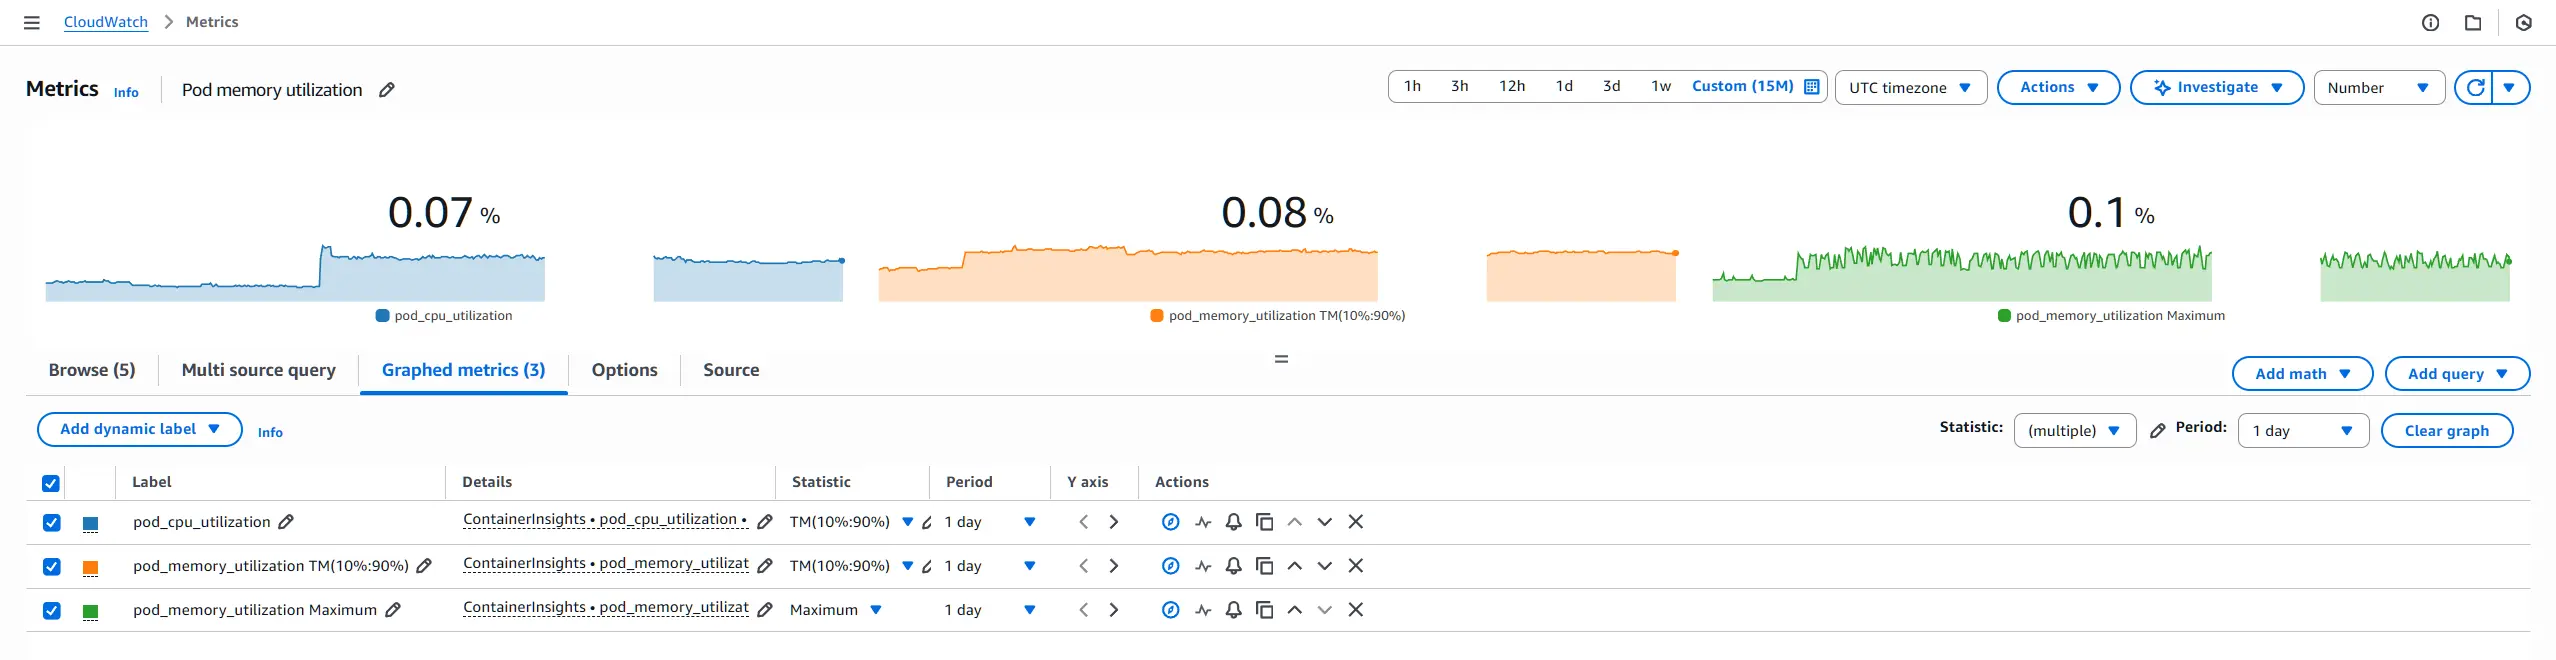Open the hamburger navigation menu
2556x660 pixels.
coord(32,22)
